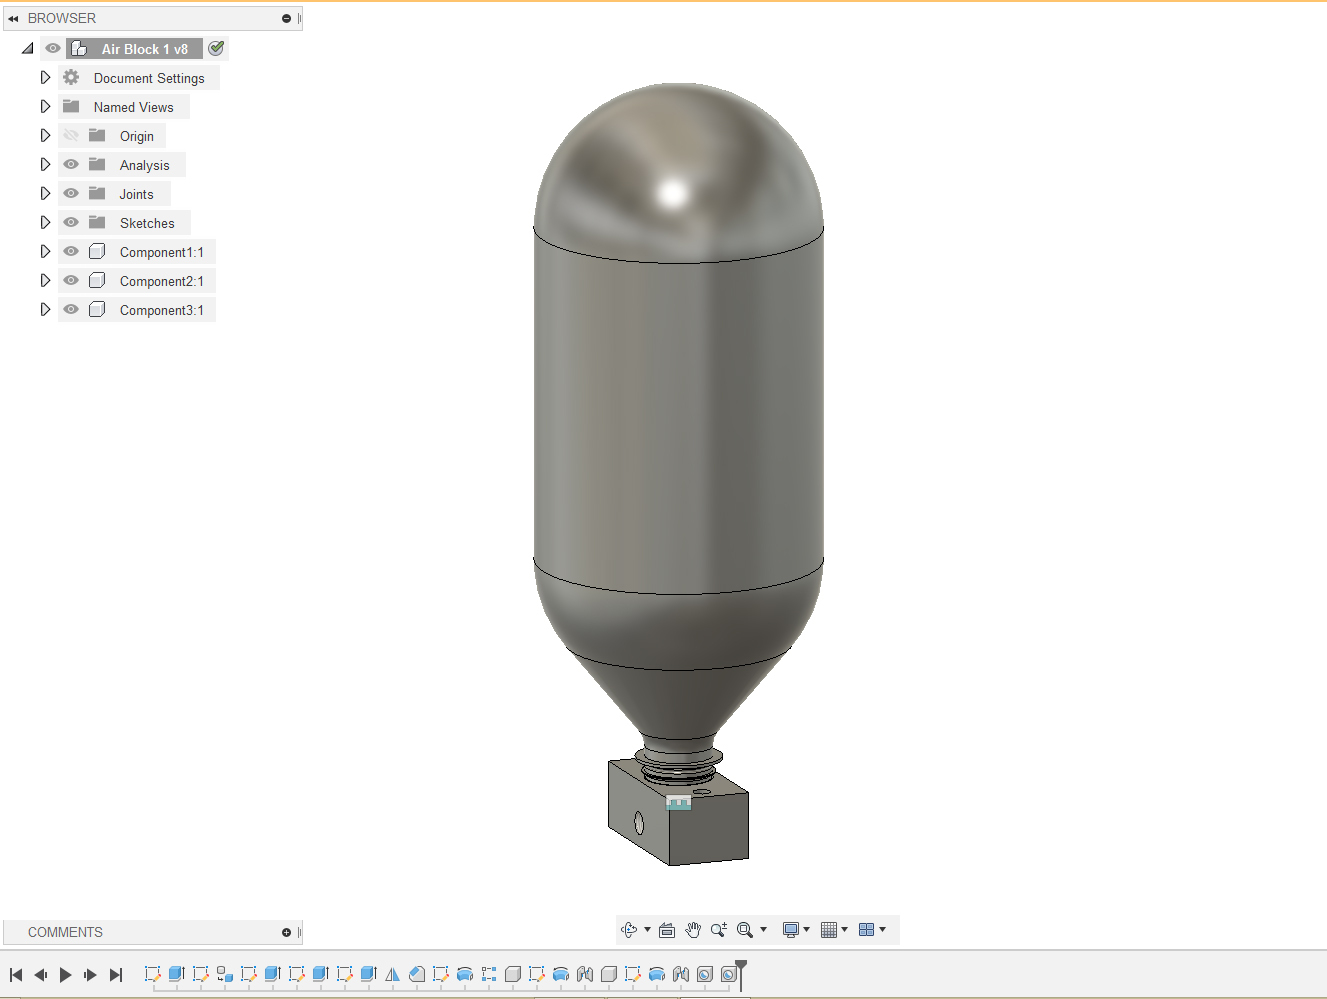Step back one timeline feature

click(x=41, y=975)
